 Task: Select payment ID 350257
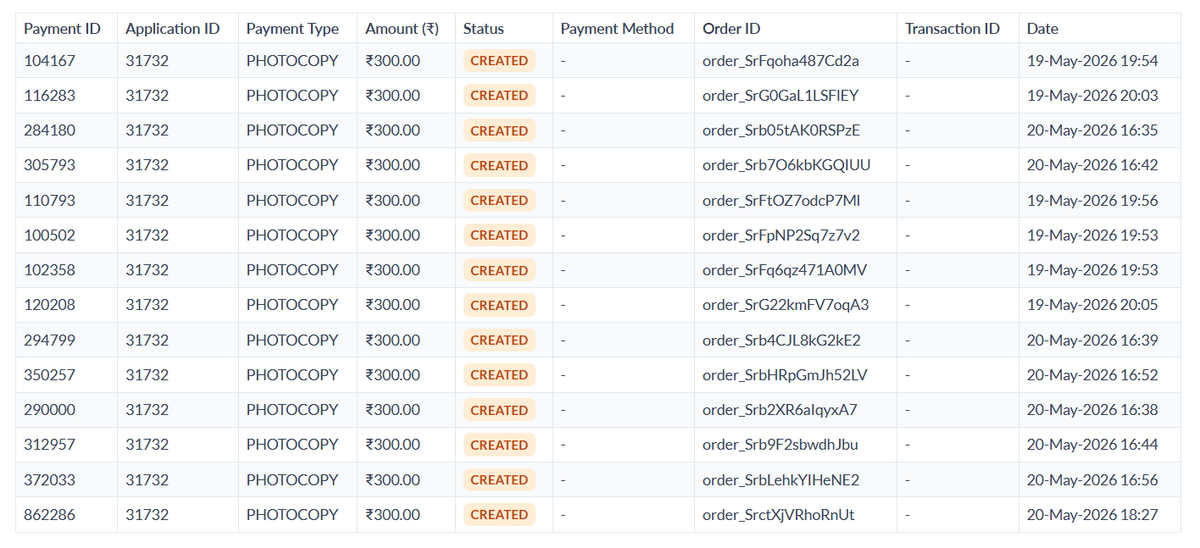(x=50, y=375)
